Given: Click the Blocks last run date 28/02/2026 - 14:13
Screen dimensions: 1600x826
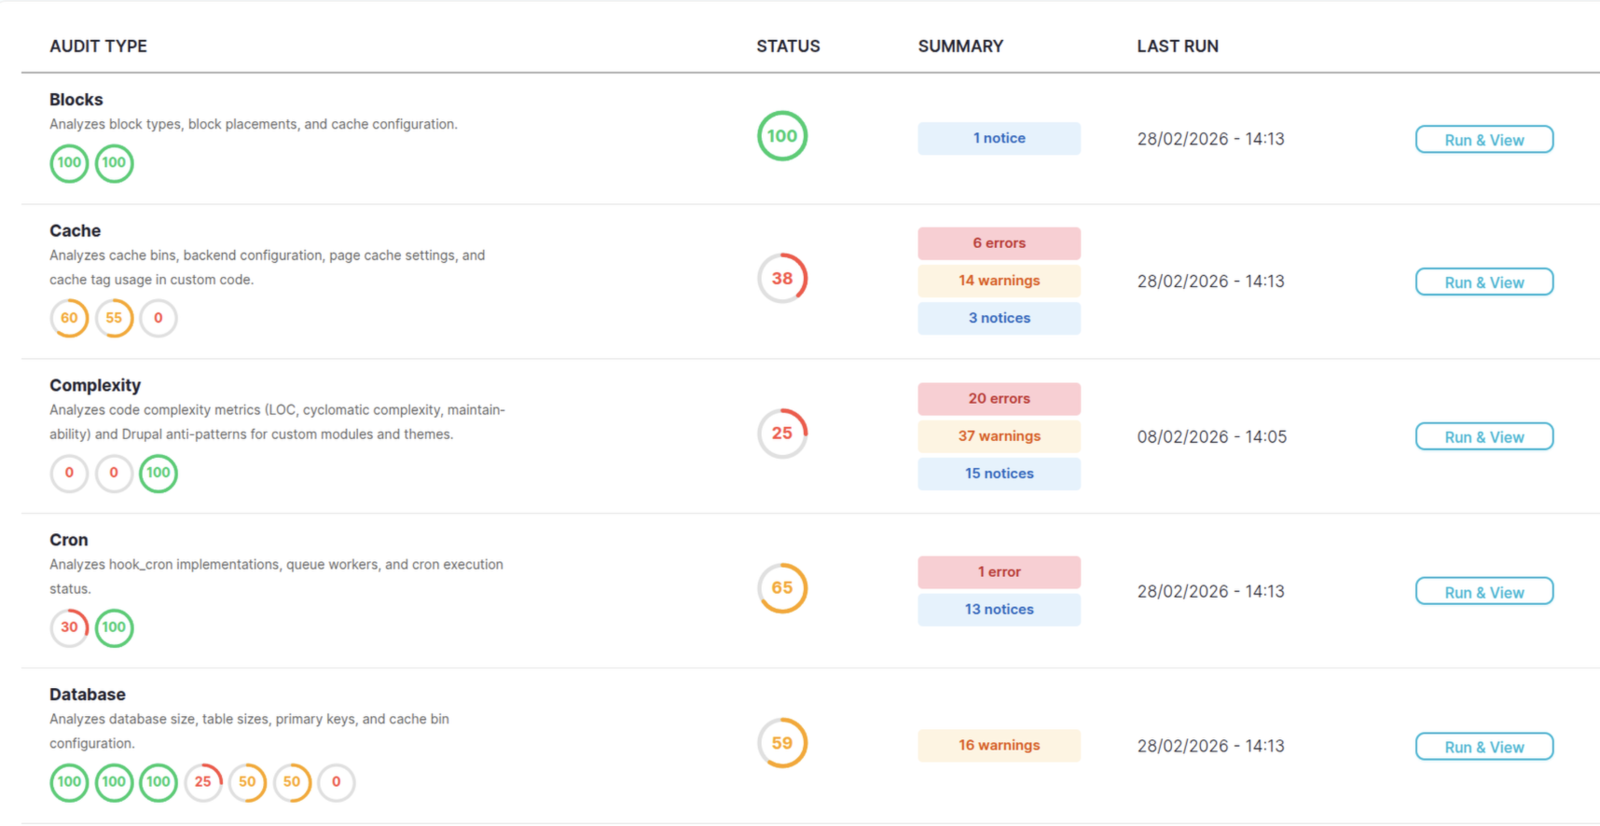Looking at the screenshot, I should tap(1210, 139).
